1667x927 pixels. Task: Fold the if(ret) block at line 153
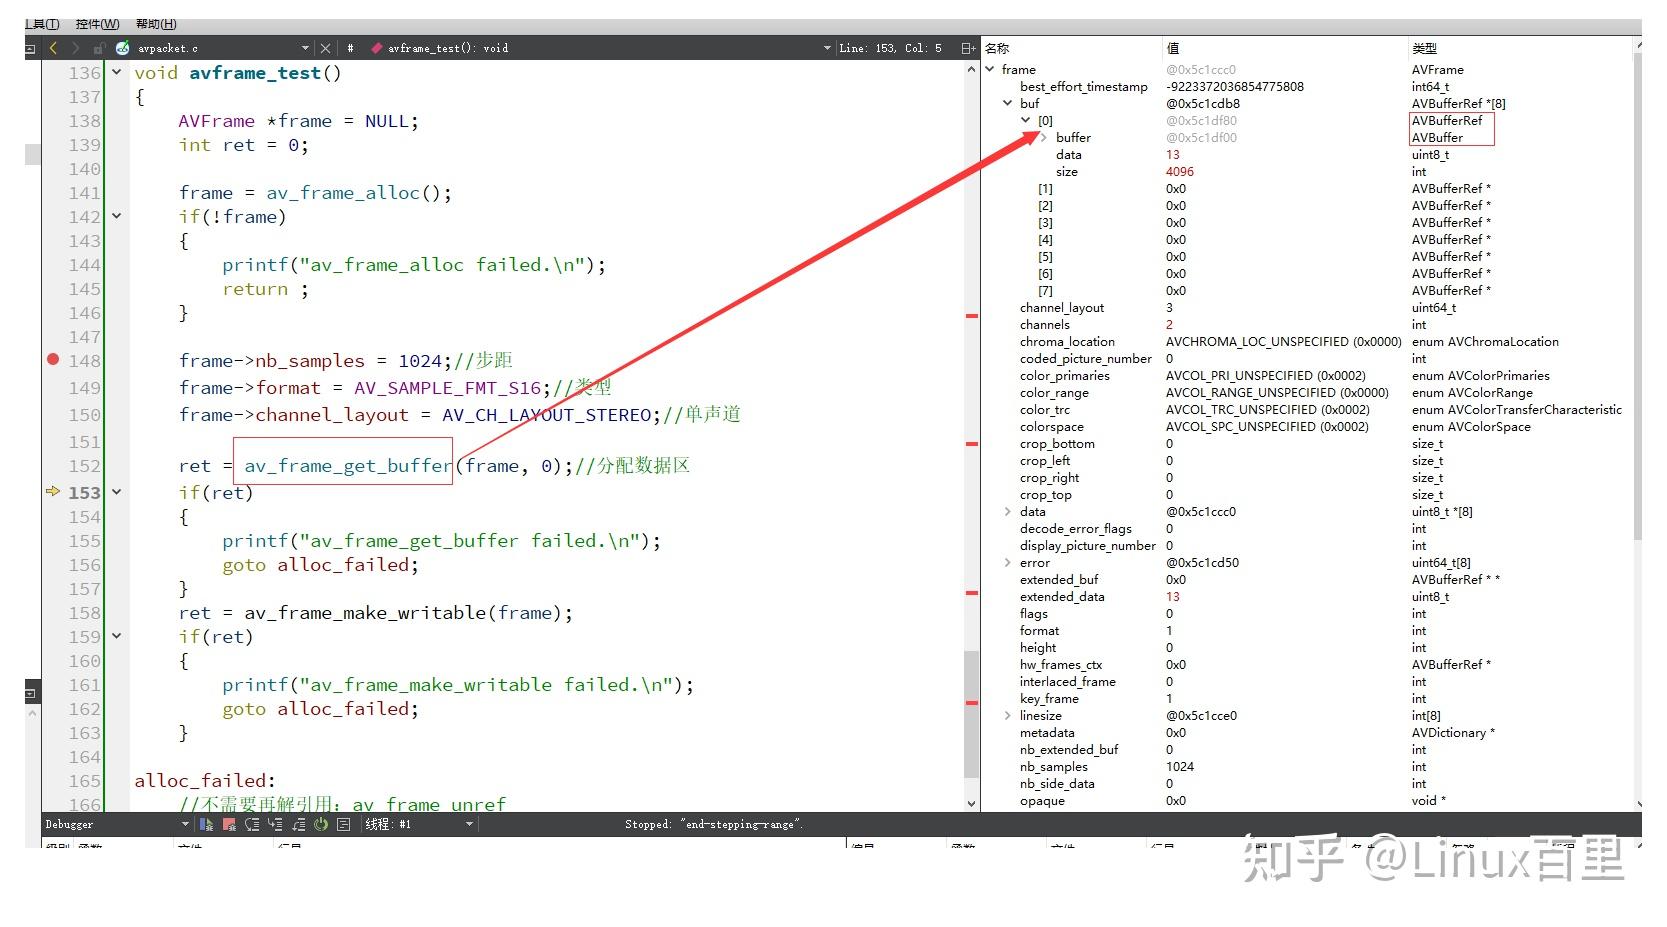117,492
